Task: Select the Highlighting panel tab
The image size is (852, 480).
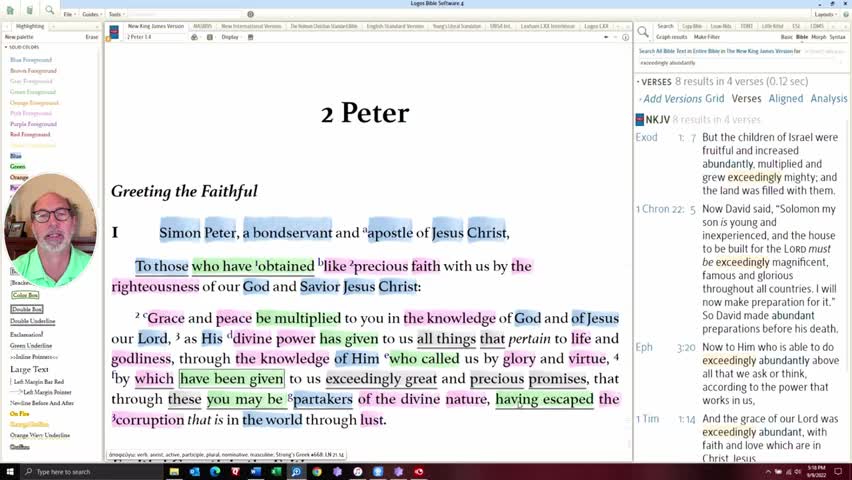Action: pyautogui.click(x=30, y=26)
